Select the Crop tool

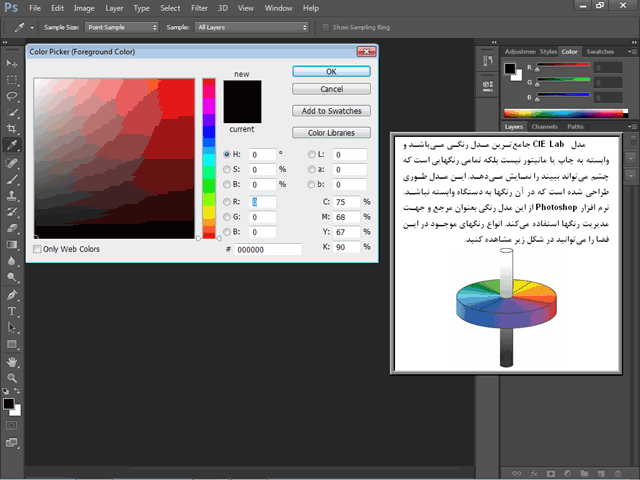pyautogui.click(x=12, y=129)
